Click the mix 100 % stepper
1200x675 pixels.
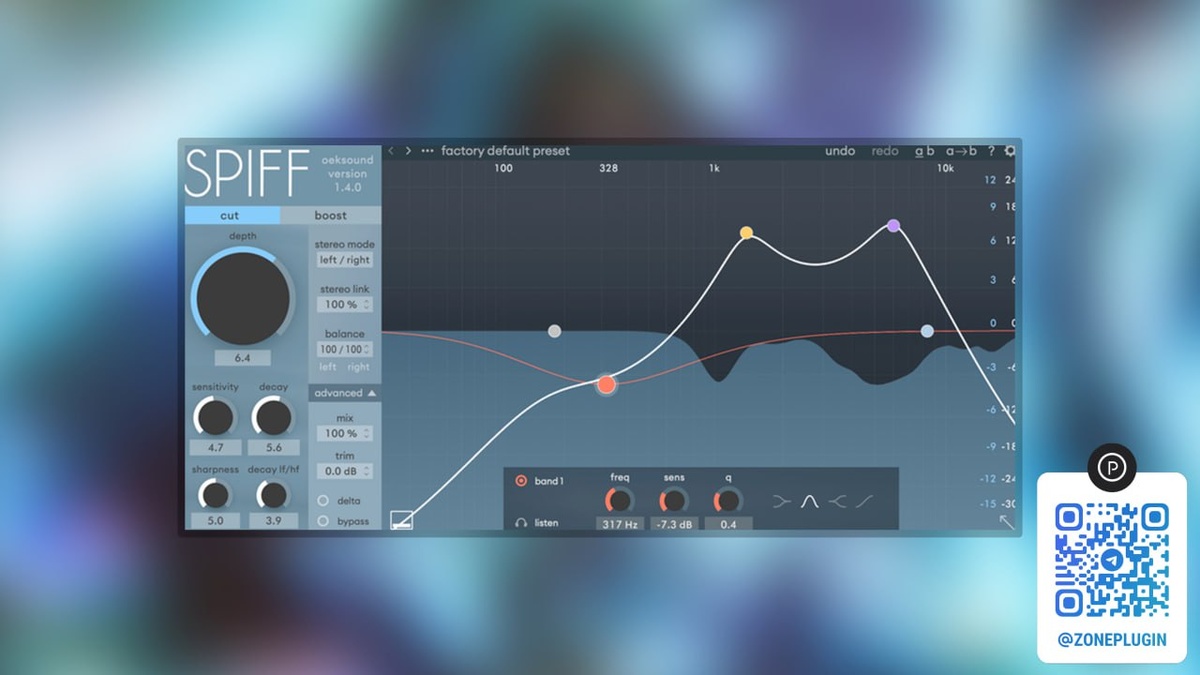pos(346,433)
